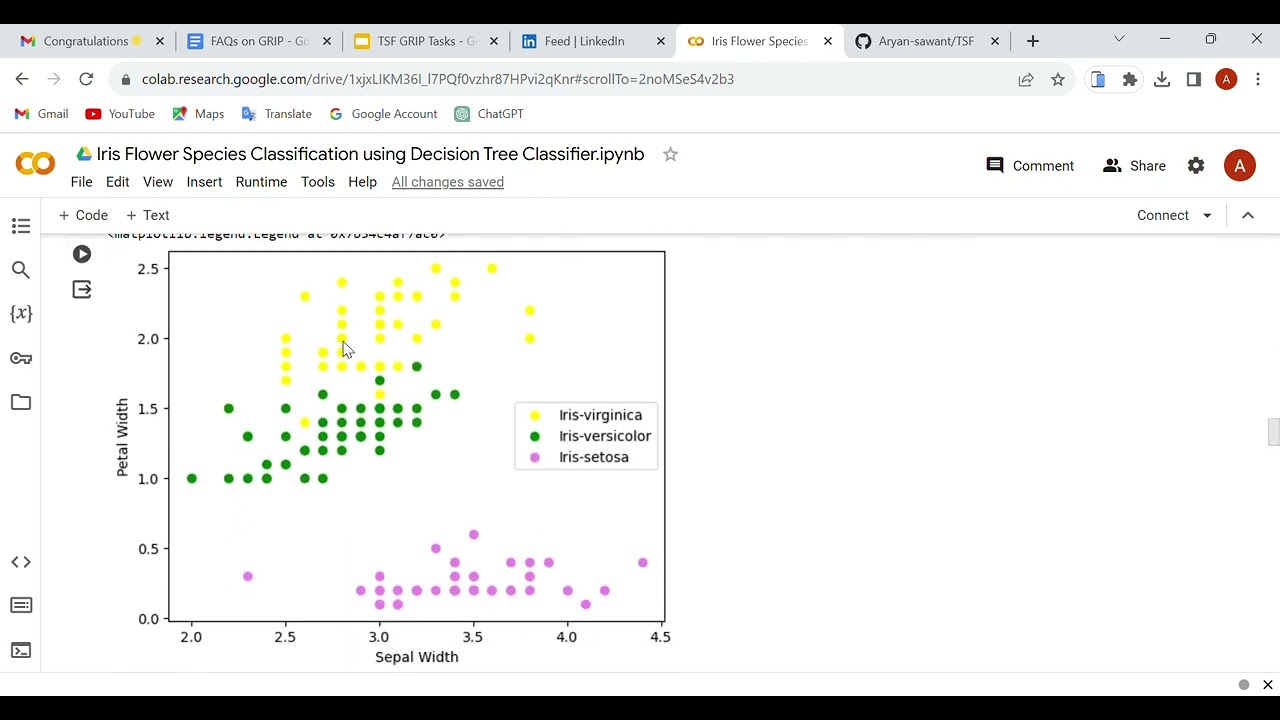The image size is (1280, 720).
Task: Open the Runtime menu
Action: click(x=261, y=182)
